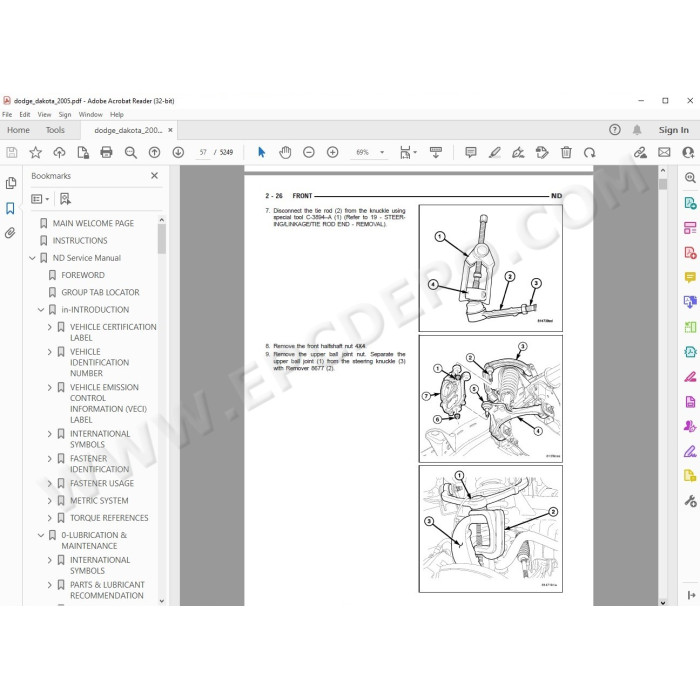Open the More Tools wrench icon
Viewport: 700px width, 700px height.
click(x=690, y=501)
